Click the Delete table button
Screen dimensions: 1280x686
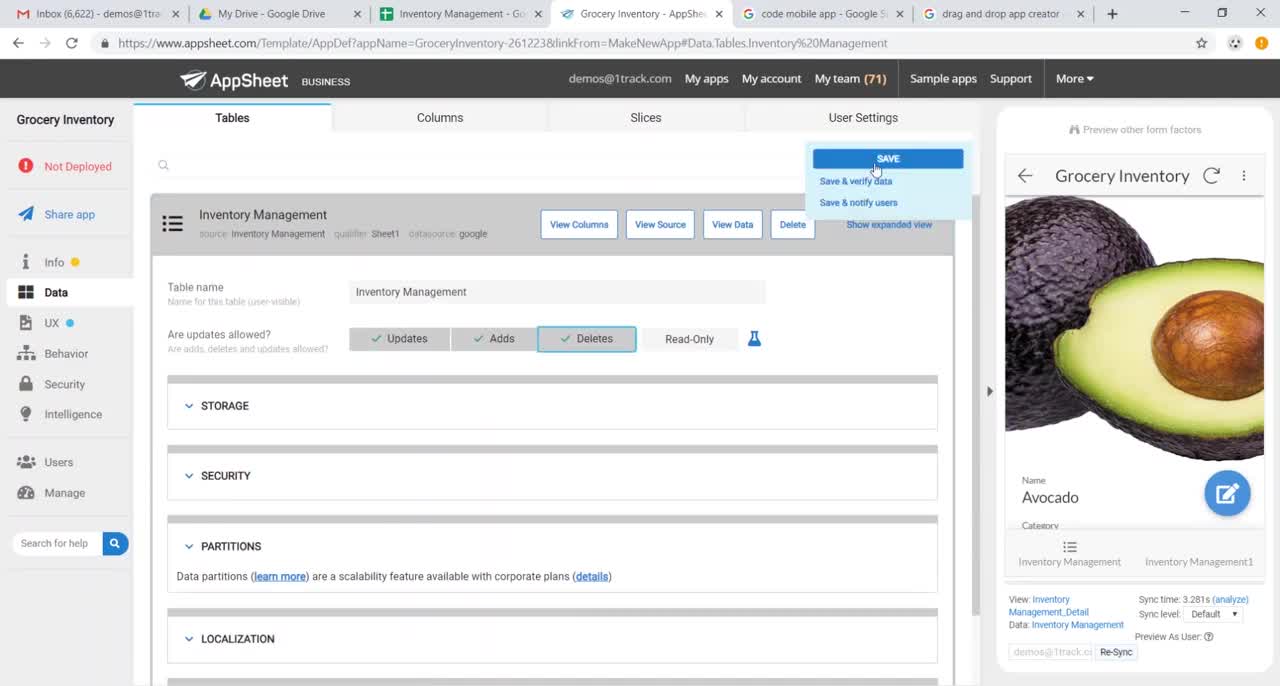coord(793,224)
